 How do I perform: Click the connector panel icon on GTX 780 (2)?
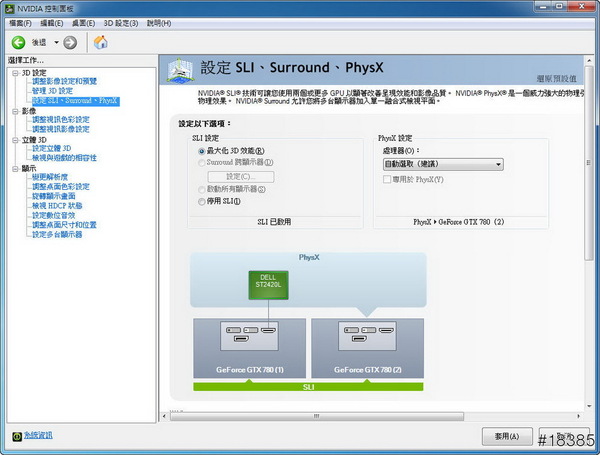pyautogui.click(x=367, y=336)
